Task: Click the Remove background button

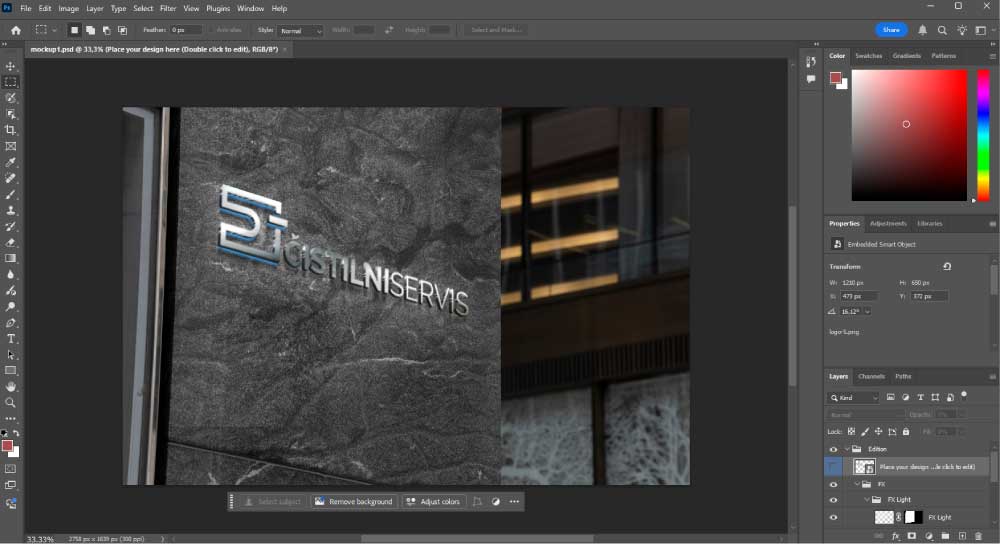Action: (354, 501)
